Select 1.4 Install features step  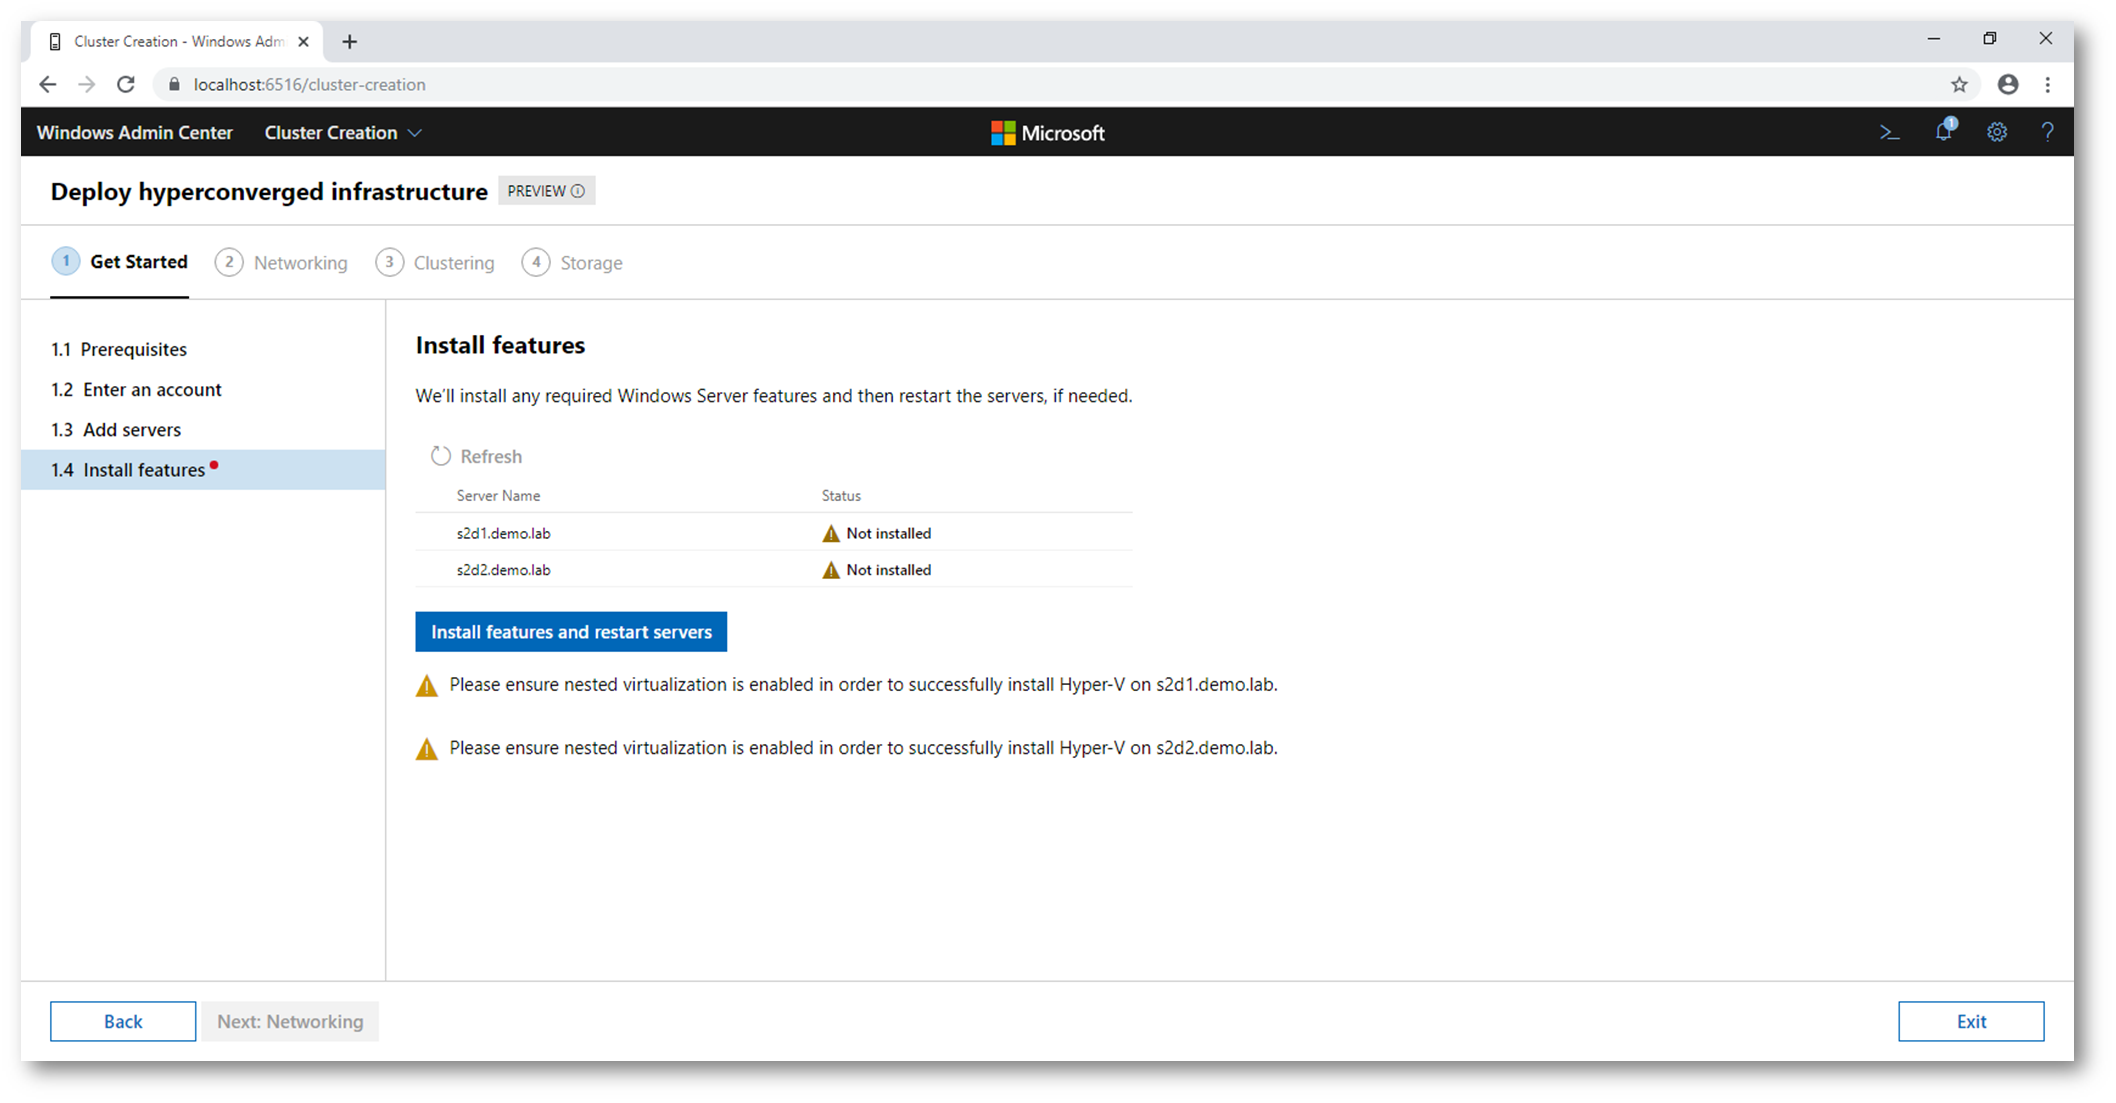[x=203, y=469]
